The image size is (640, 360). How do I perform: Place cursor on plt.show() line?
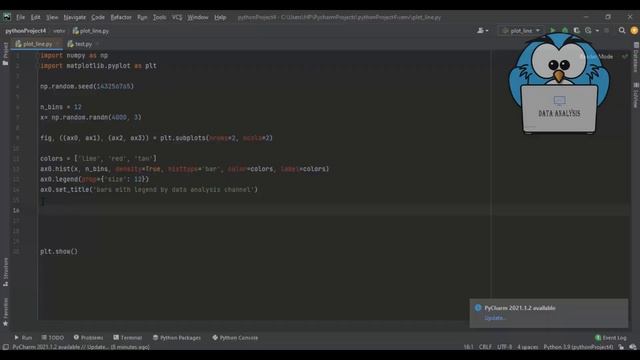pyautogui.click(x=59, y=251)
